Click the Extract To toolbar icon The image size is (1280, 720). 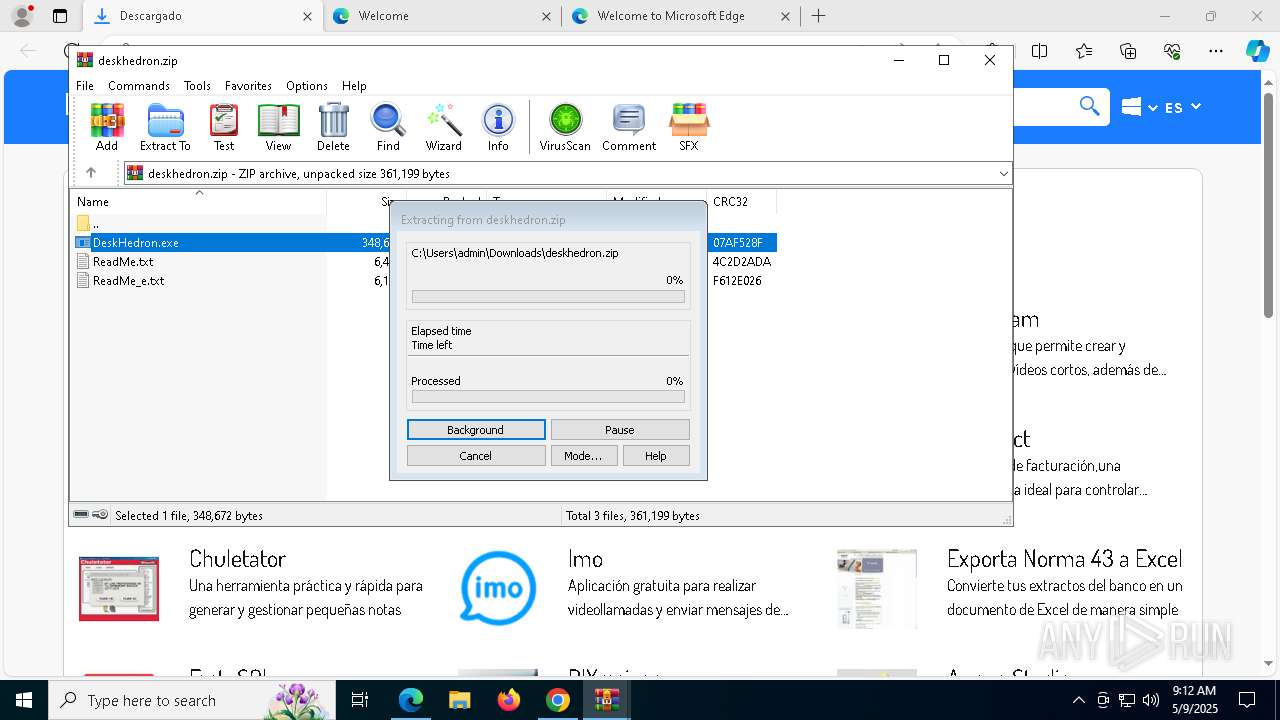coord(165,127)
